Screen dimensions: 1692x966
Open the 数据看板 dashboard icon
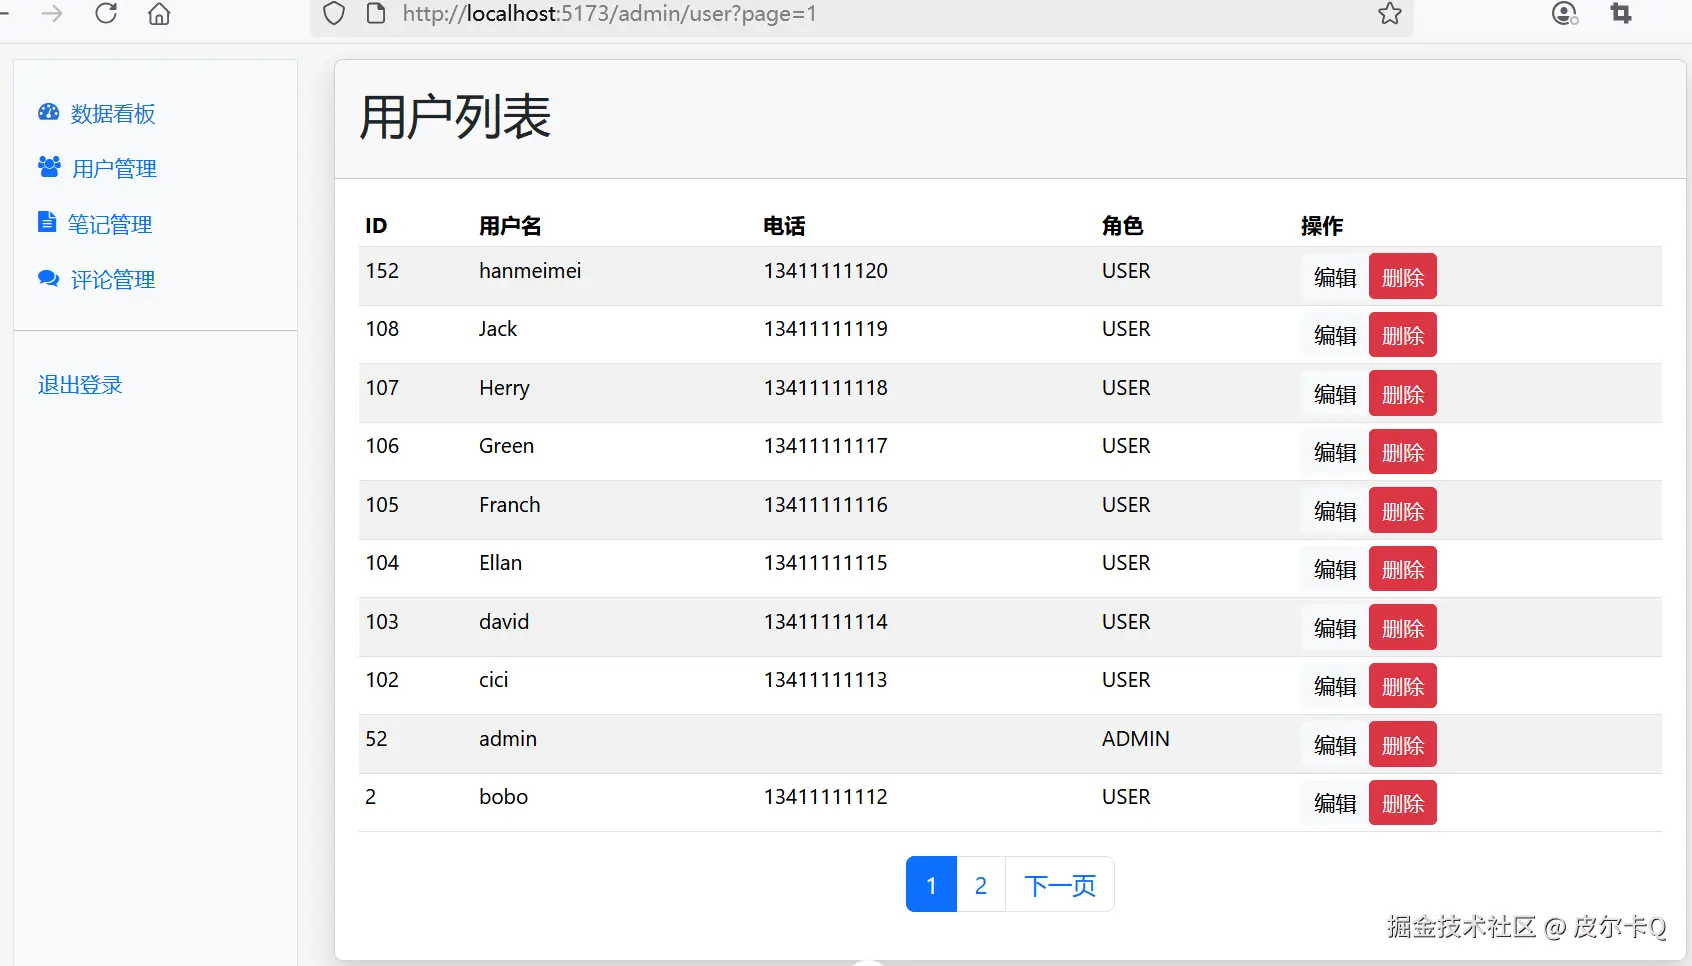pos(48,113)
